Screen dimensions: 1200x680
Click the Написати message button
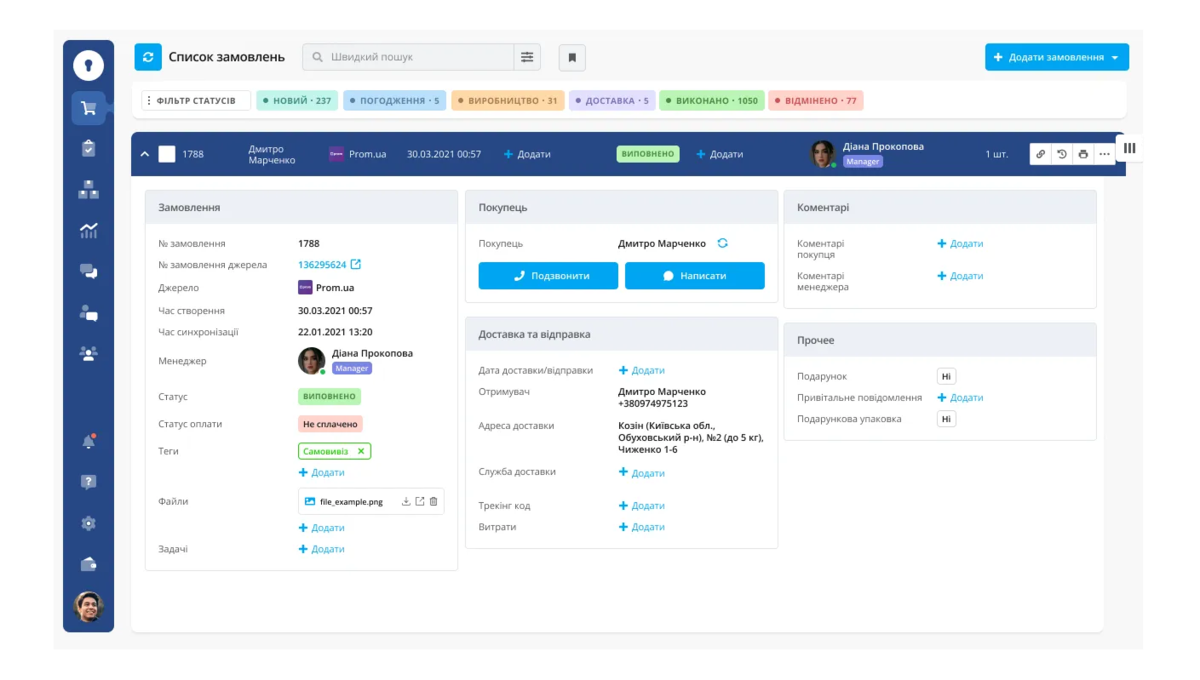tap(695, 276)
